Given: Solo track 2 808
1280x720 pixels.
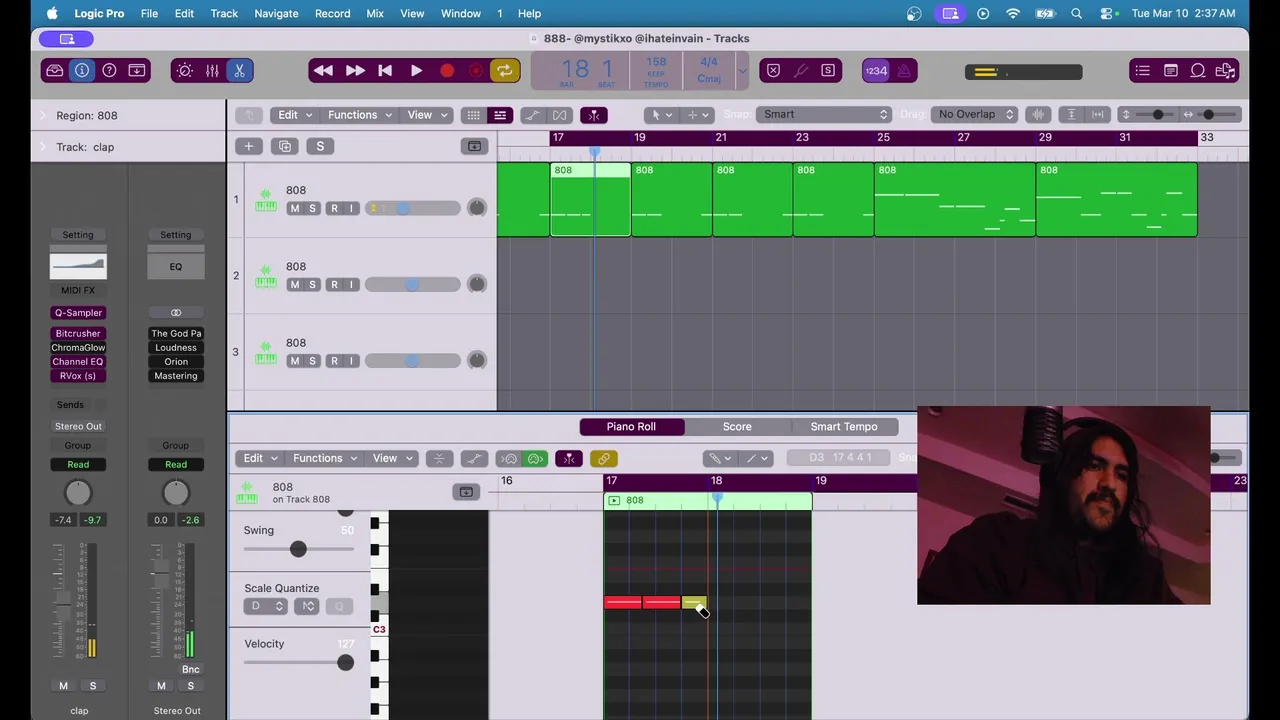Looking at the screenshot, I should [x=312, y=285].
